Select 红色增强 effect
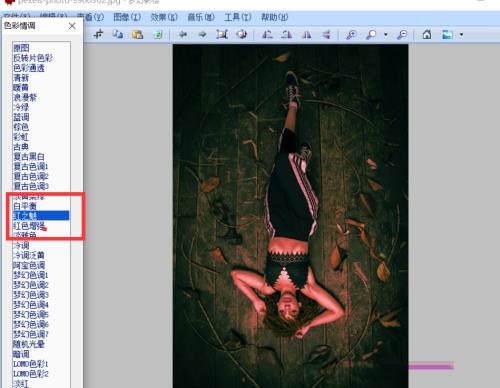 tap(29, 226)
